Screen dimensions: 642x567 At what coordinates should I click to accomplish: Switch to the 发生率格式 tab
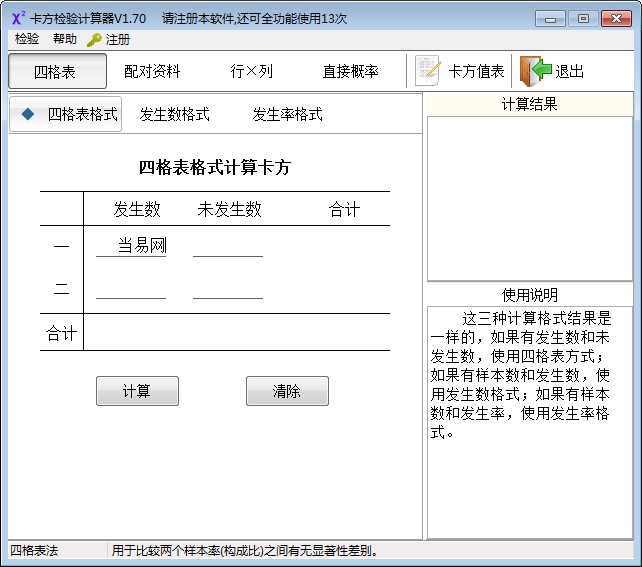[287, 114]
